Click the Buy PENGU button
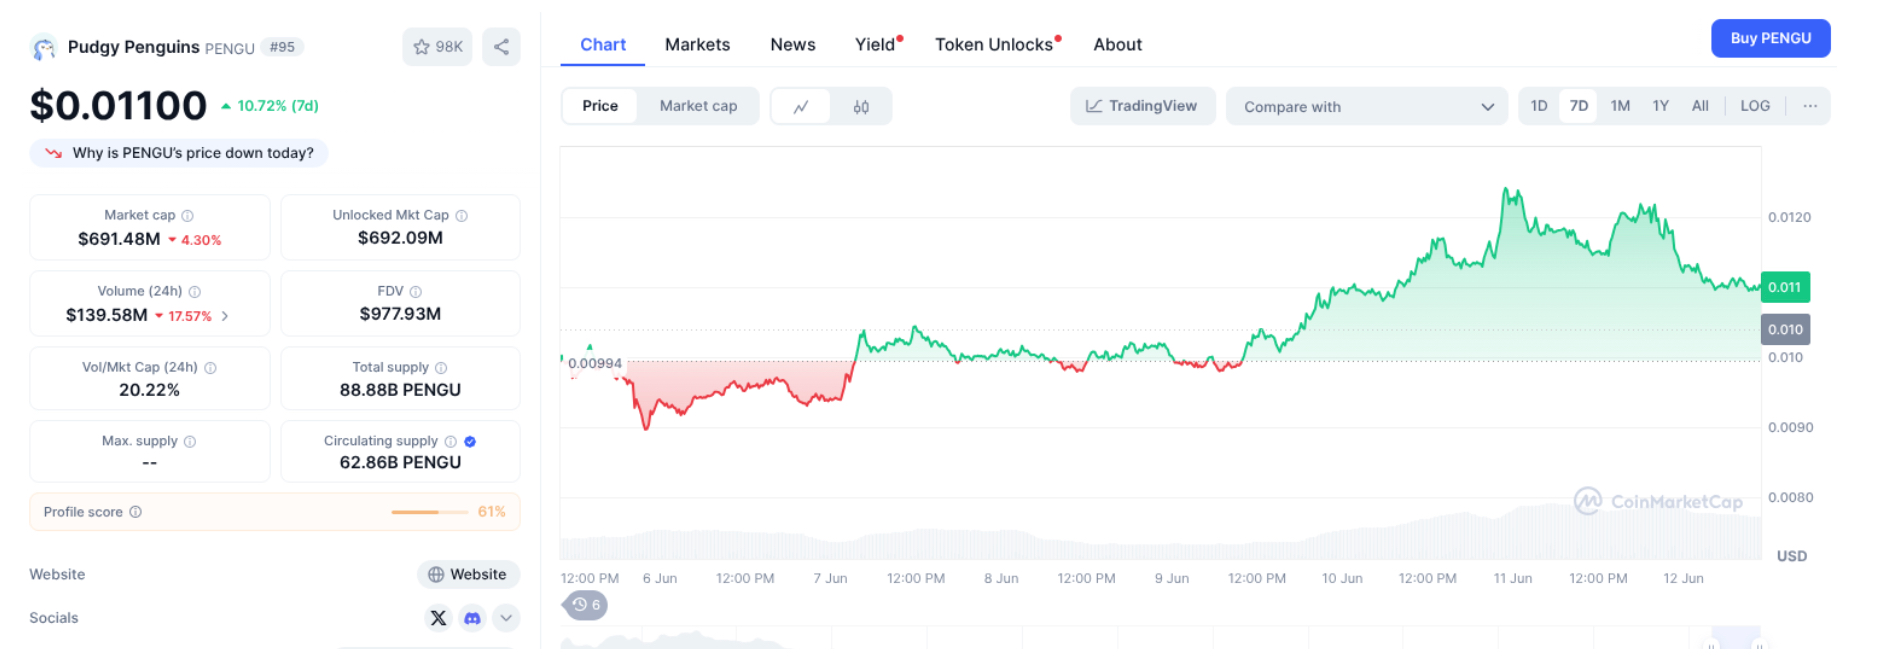Screen dimensions: 1896x668 pyautogui.click(x=1770, y=38)
